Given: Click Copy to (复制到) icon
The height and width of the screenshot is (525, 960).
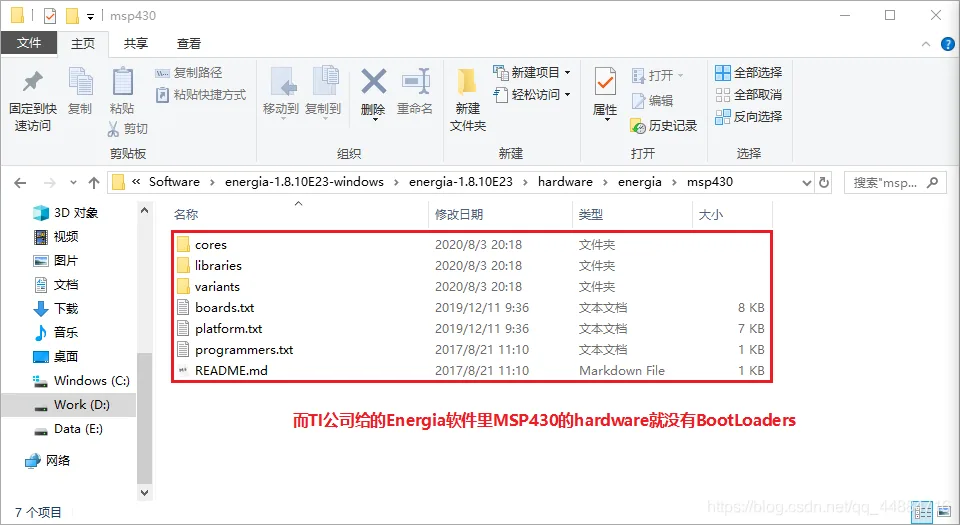Looking at the screenshot, I should coord(324,82).
